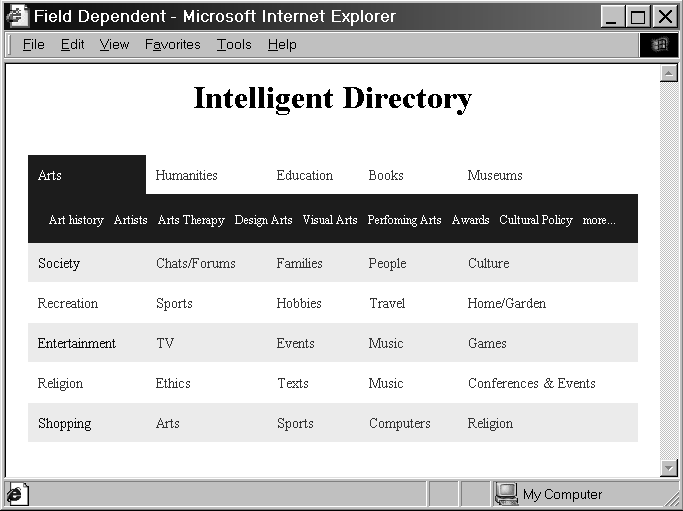Open the Art history subcategory link
Viewport: 683px width, 511px height.
pyautogui.click(x=76, y=220)
